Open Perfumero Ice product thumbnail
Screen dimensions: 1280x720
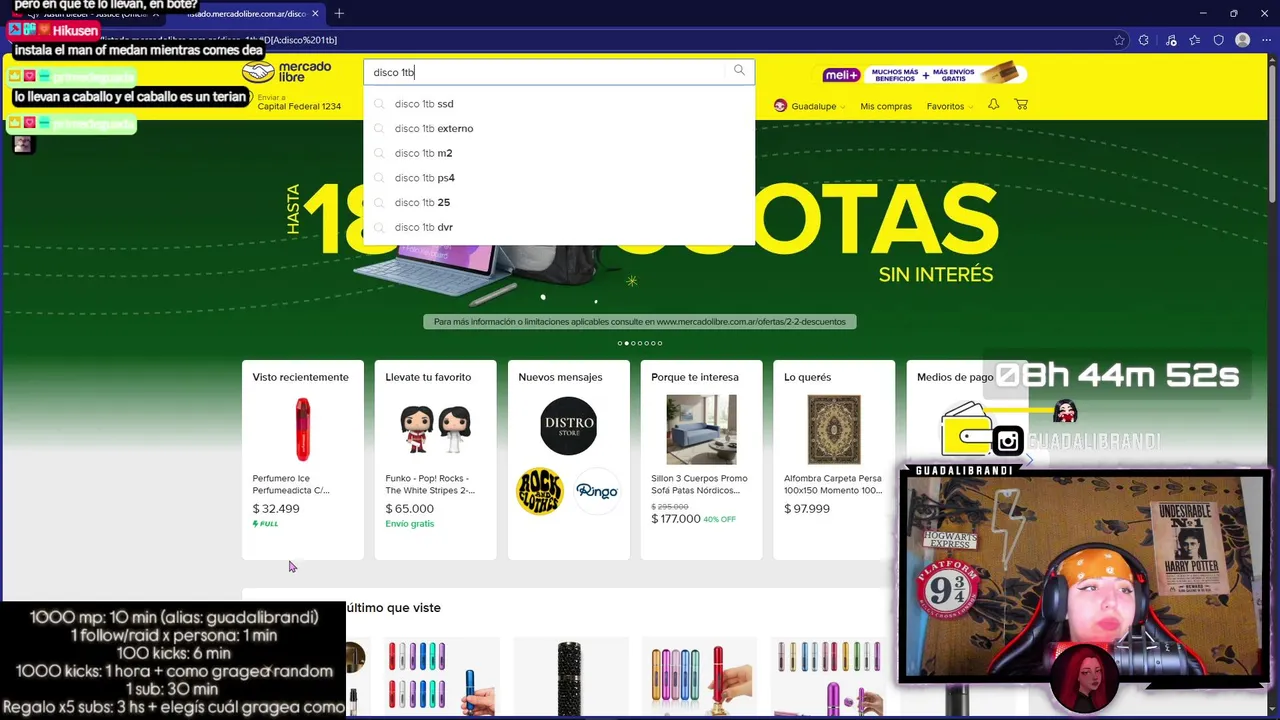[x=302, y=429]
